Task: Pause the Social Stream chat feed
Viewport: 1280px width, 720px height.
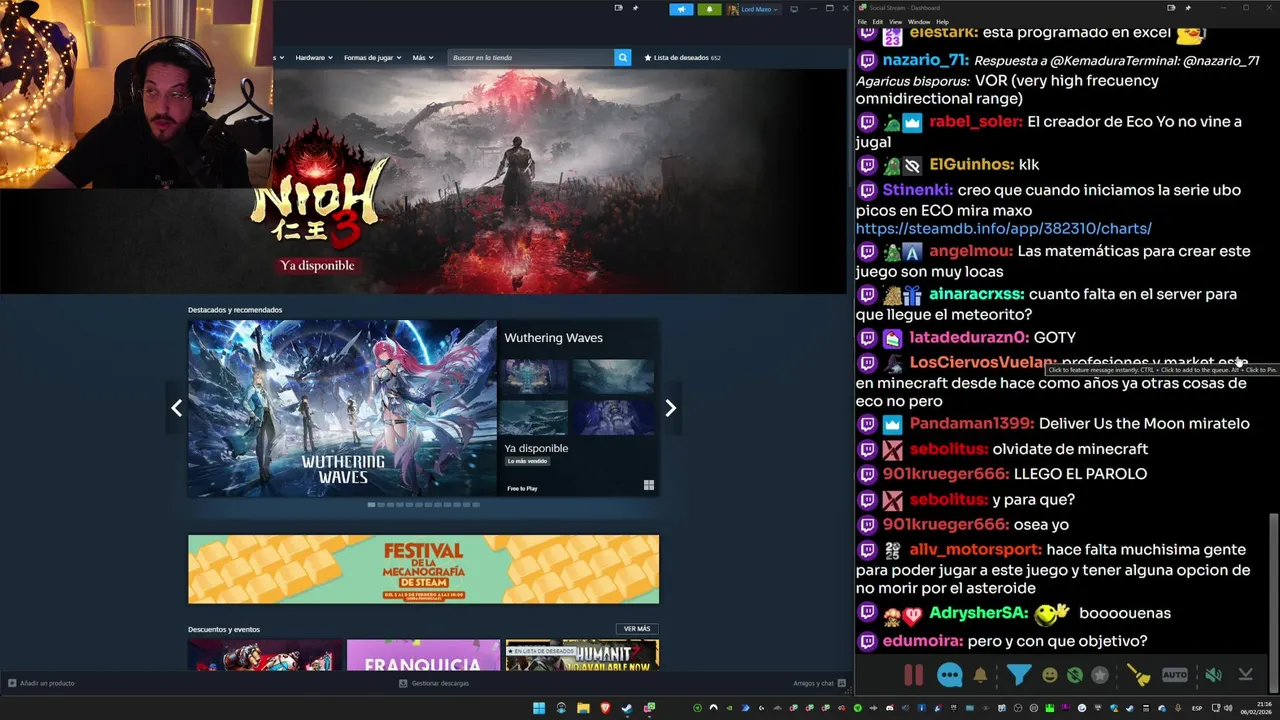Action: point(913,675)
